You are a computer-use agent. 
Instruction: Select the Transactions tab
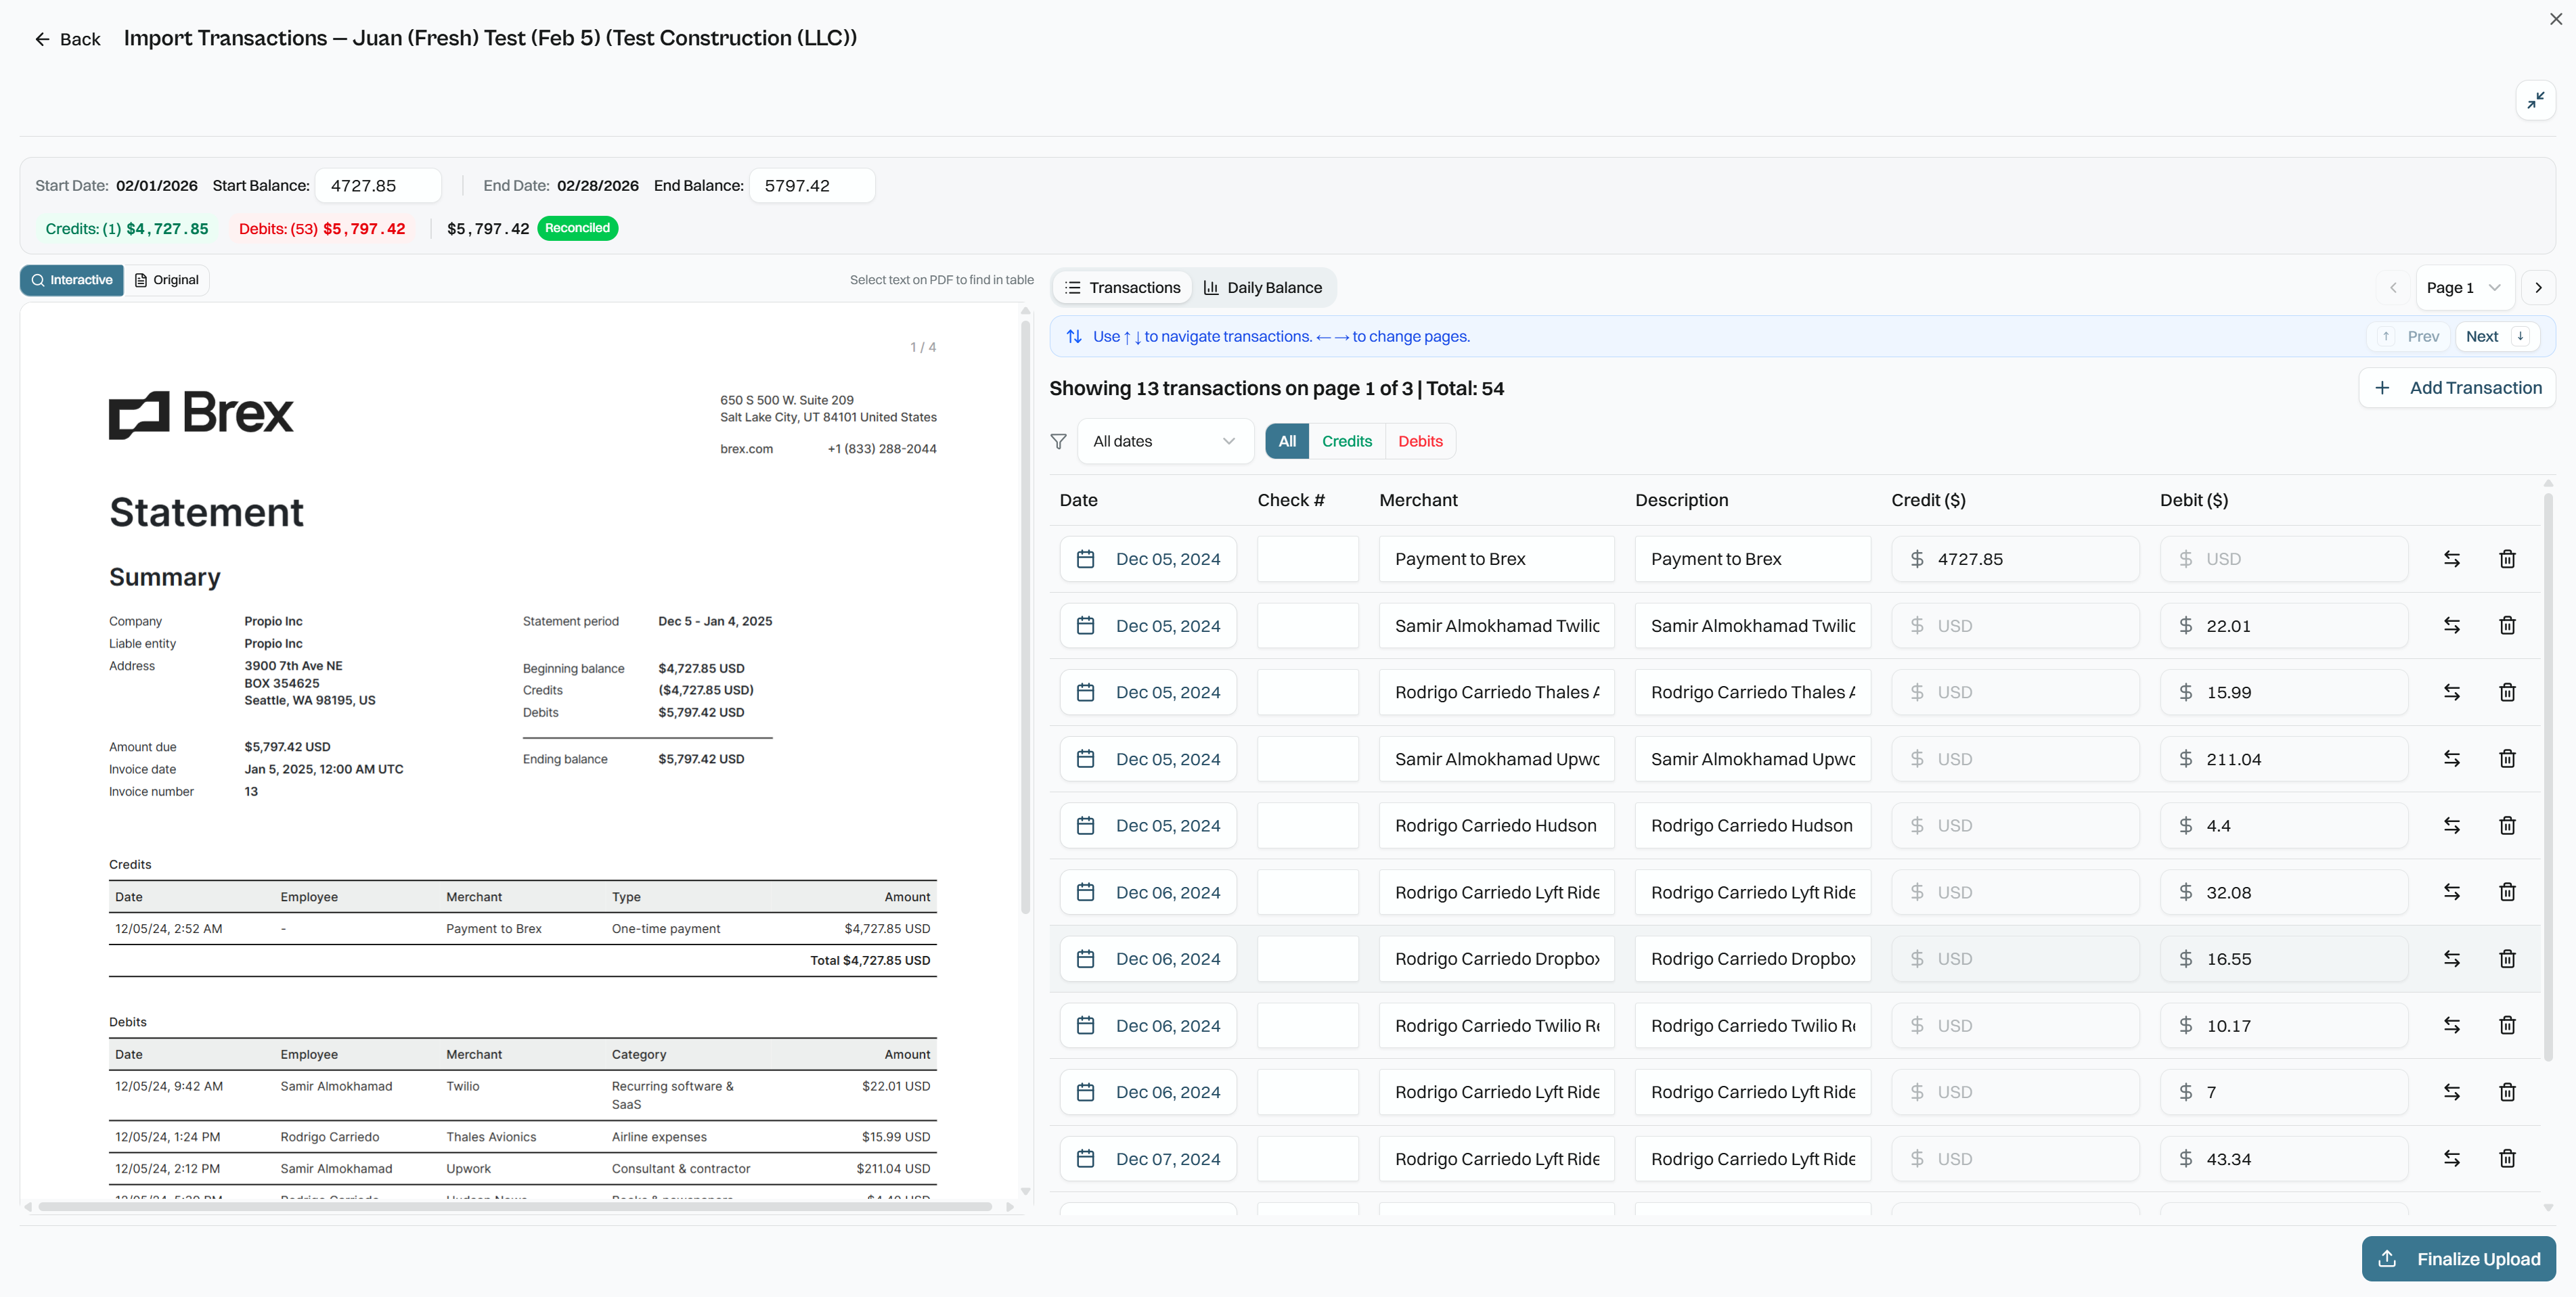point(1122,288)
